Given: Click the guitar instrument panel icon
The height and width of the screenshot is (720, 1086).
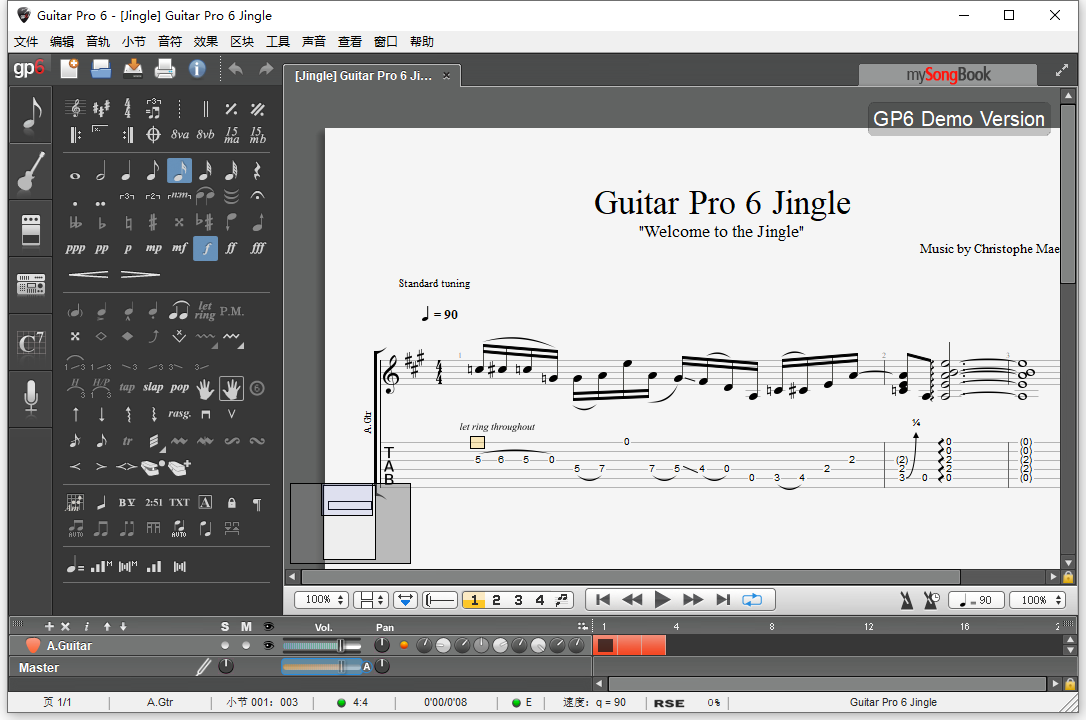Looking at the screenshot, I should [30, 171].
